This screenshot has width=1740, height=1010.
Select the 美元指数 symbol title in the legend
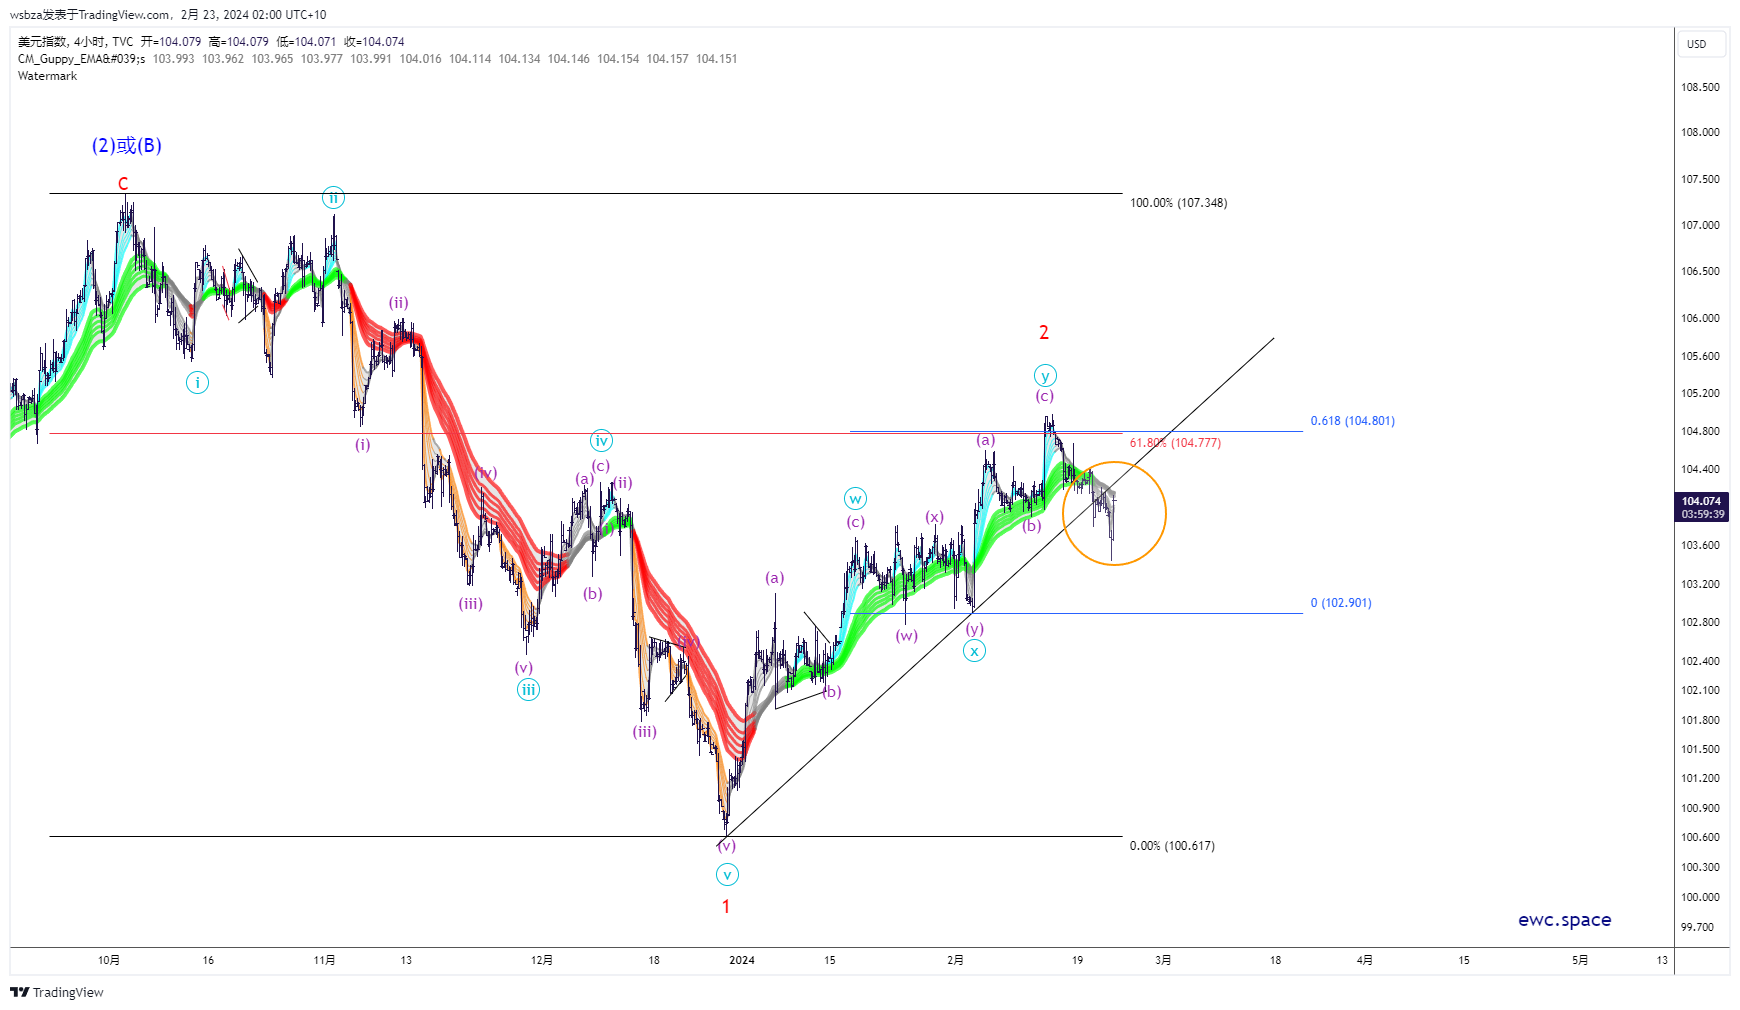(x=42, y=42)
